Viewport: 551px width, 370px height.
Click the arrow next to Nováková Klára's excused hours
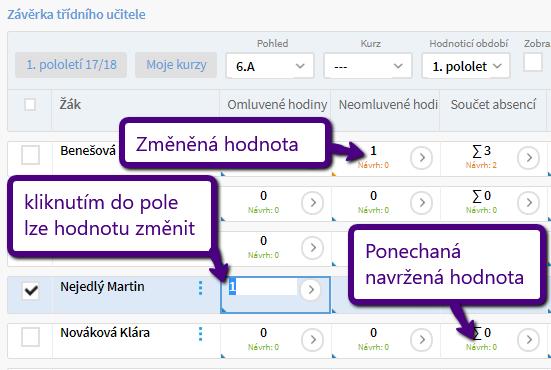[312, 340]
